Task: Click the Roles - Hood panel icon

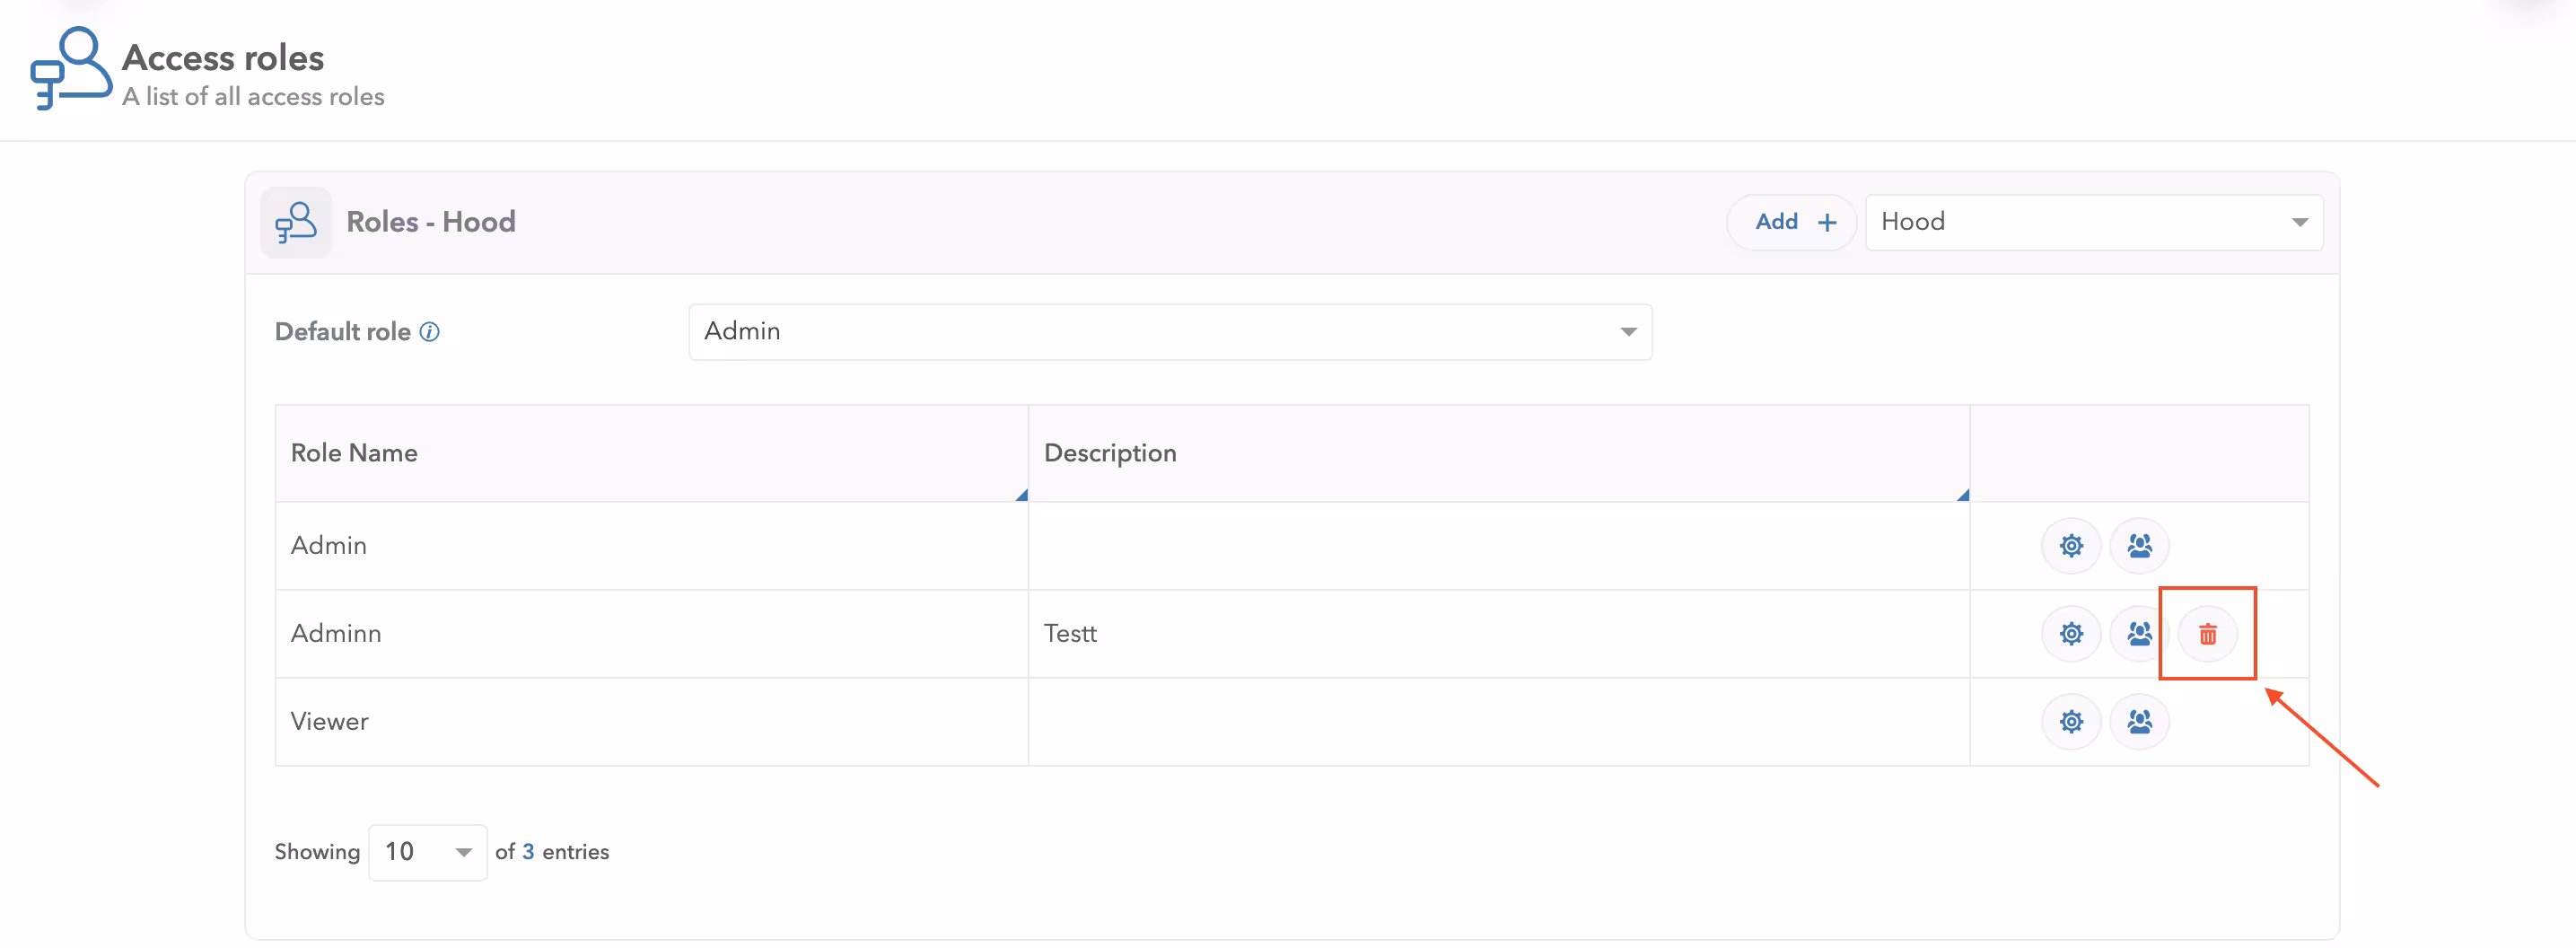Action: (296, 222)
